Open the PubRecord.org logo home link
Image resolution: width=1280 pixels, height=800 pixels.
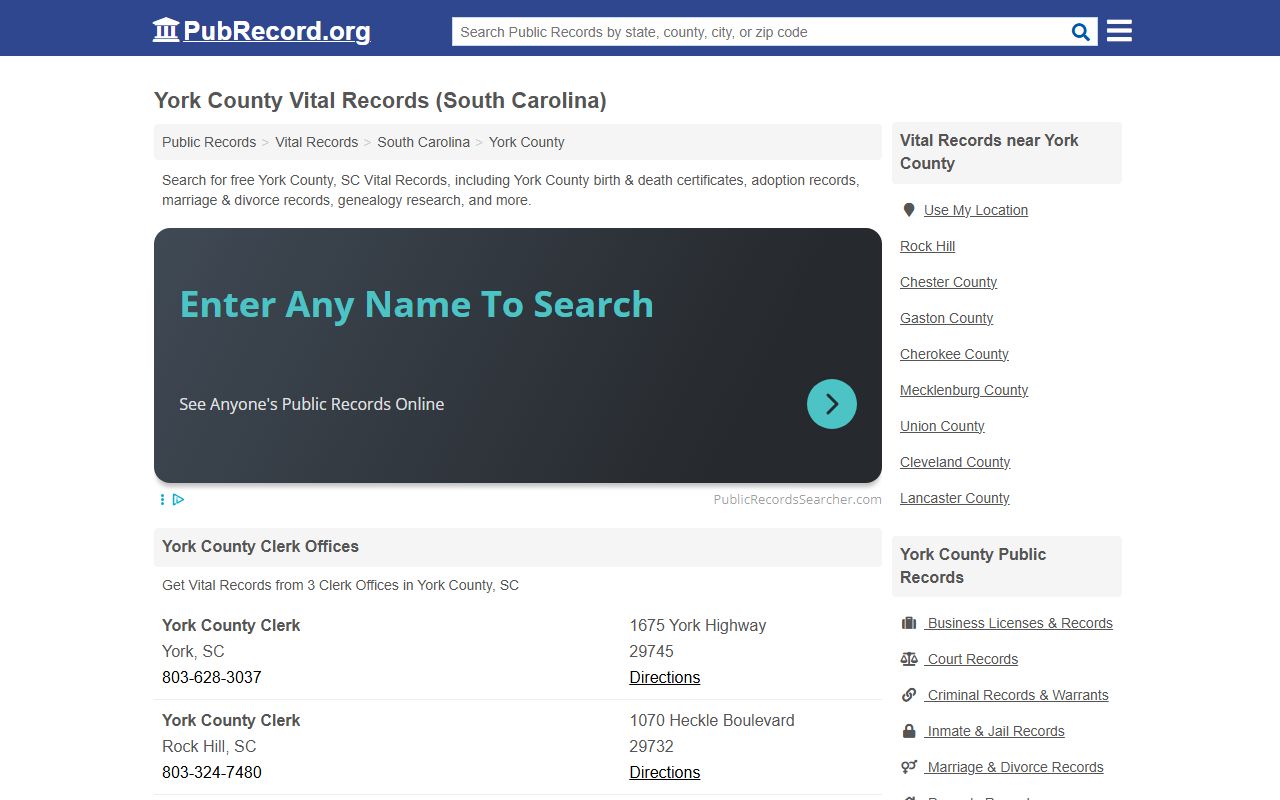coord(261,31)
